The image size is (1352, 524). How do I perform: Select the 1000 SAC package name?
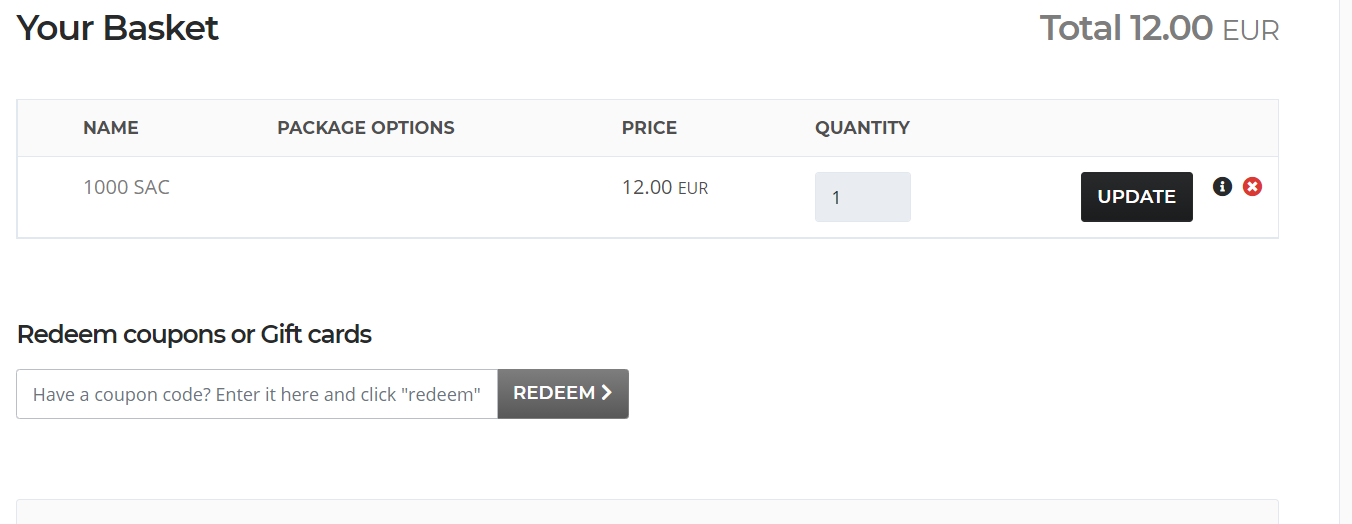[127, 187]
